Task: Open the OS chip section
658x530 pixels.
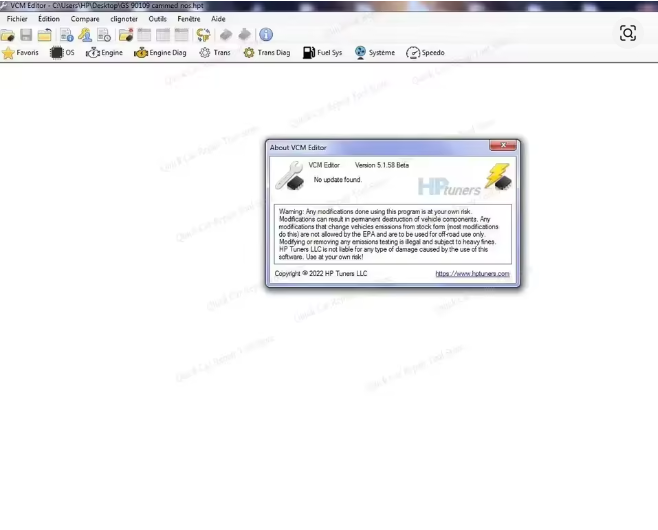Action: (x=63, y=53)
